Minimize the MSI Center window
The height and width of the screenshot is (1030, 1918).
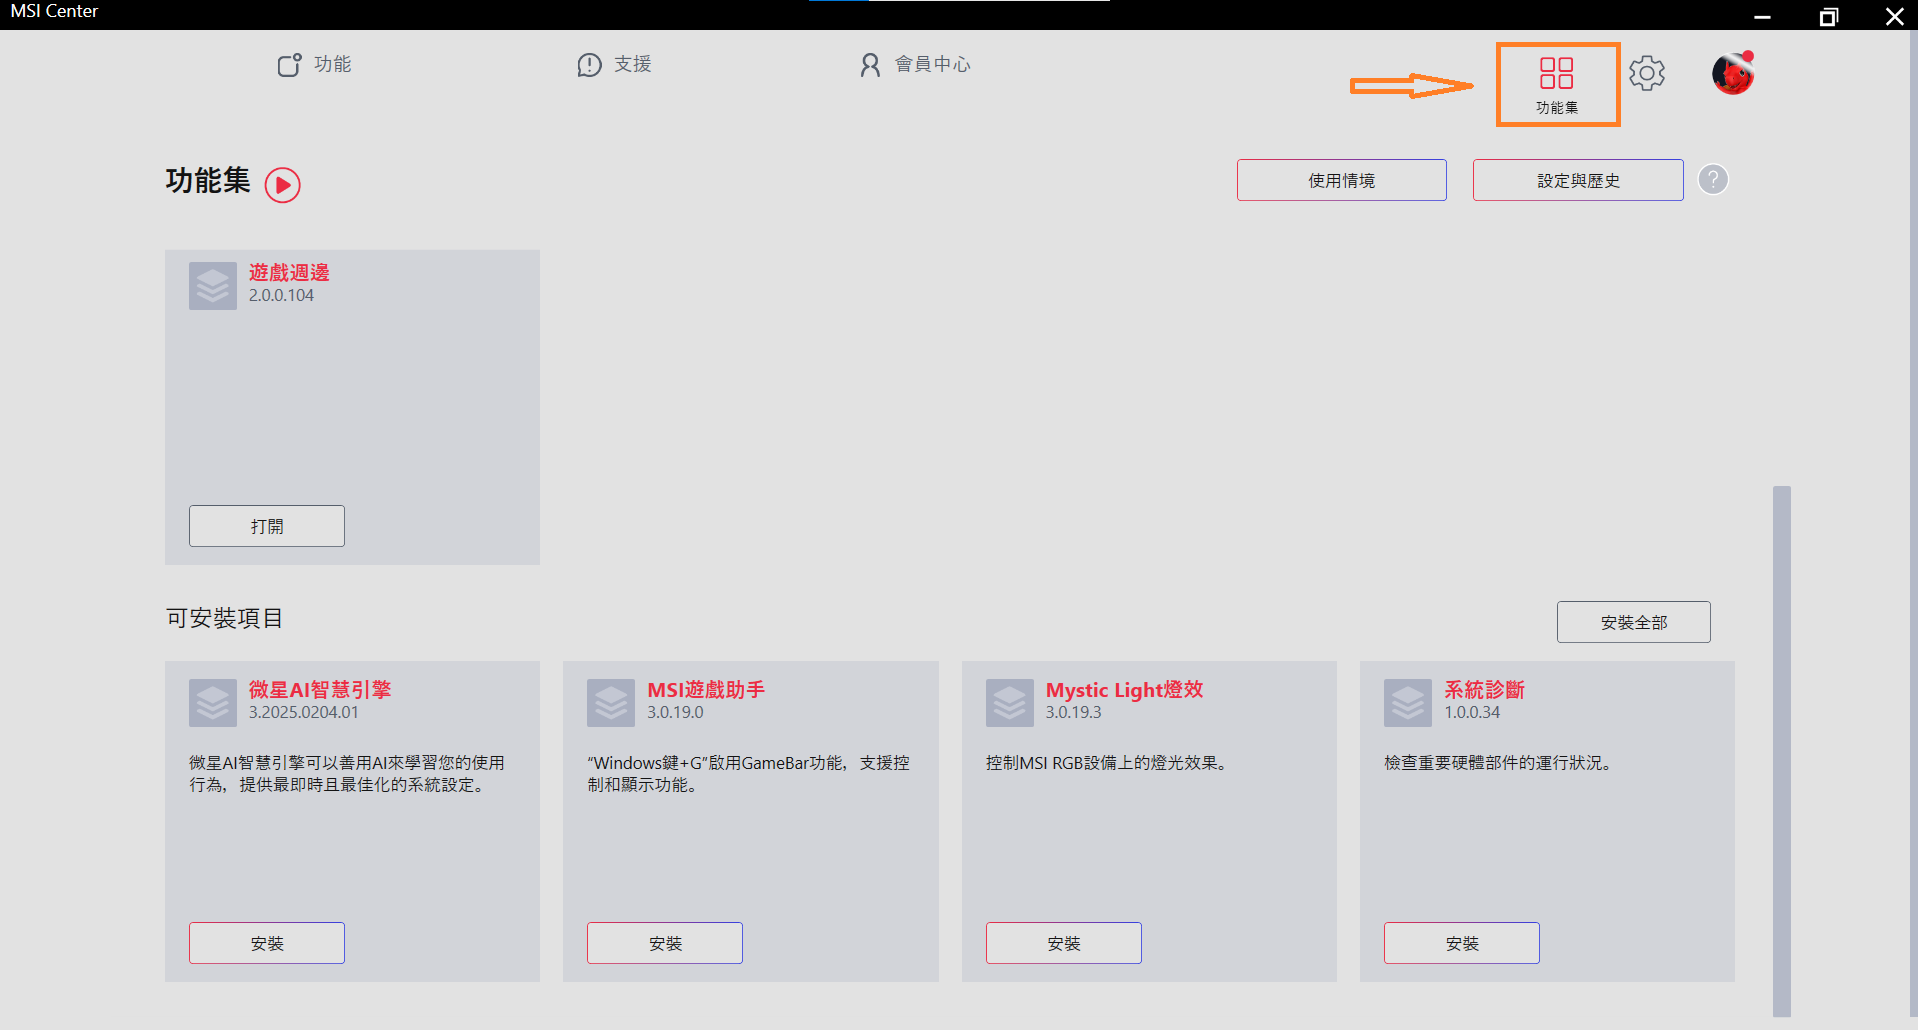point(1763,16)
